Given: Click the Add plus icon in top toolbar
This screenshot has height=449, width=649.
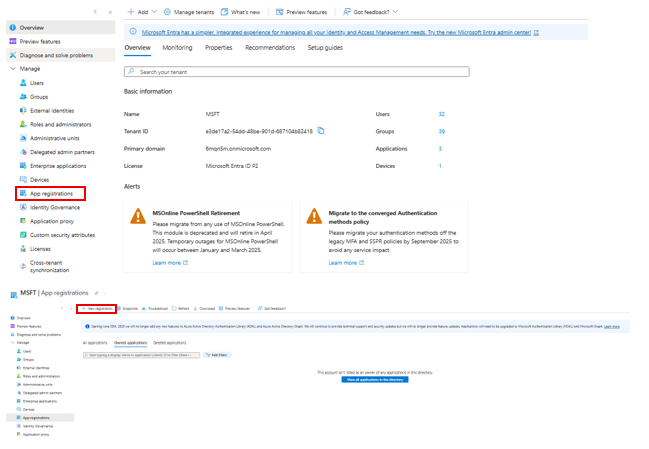Looking at the screenshot, I should (131, 12).
